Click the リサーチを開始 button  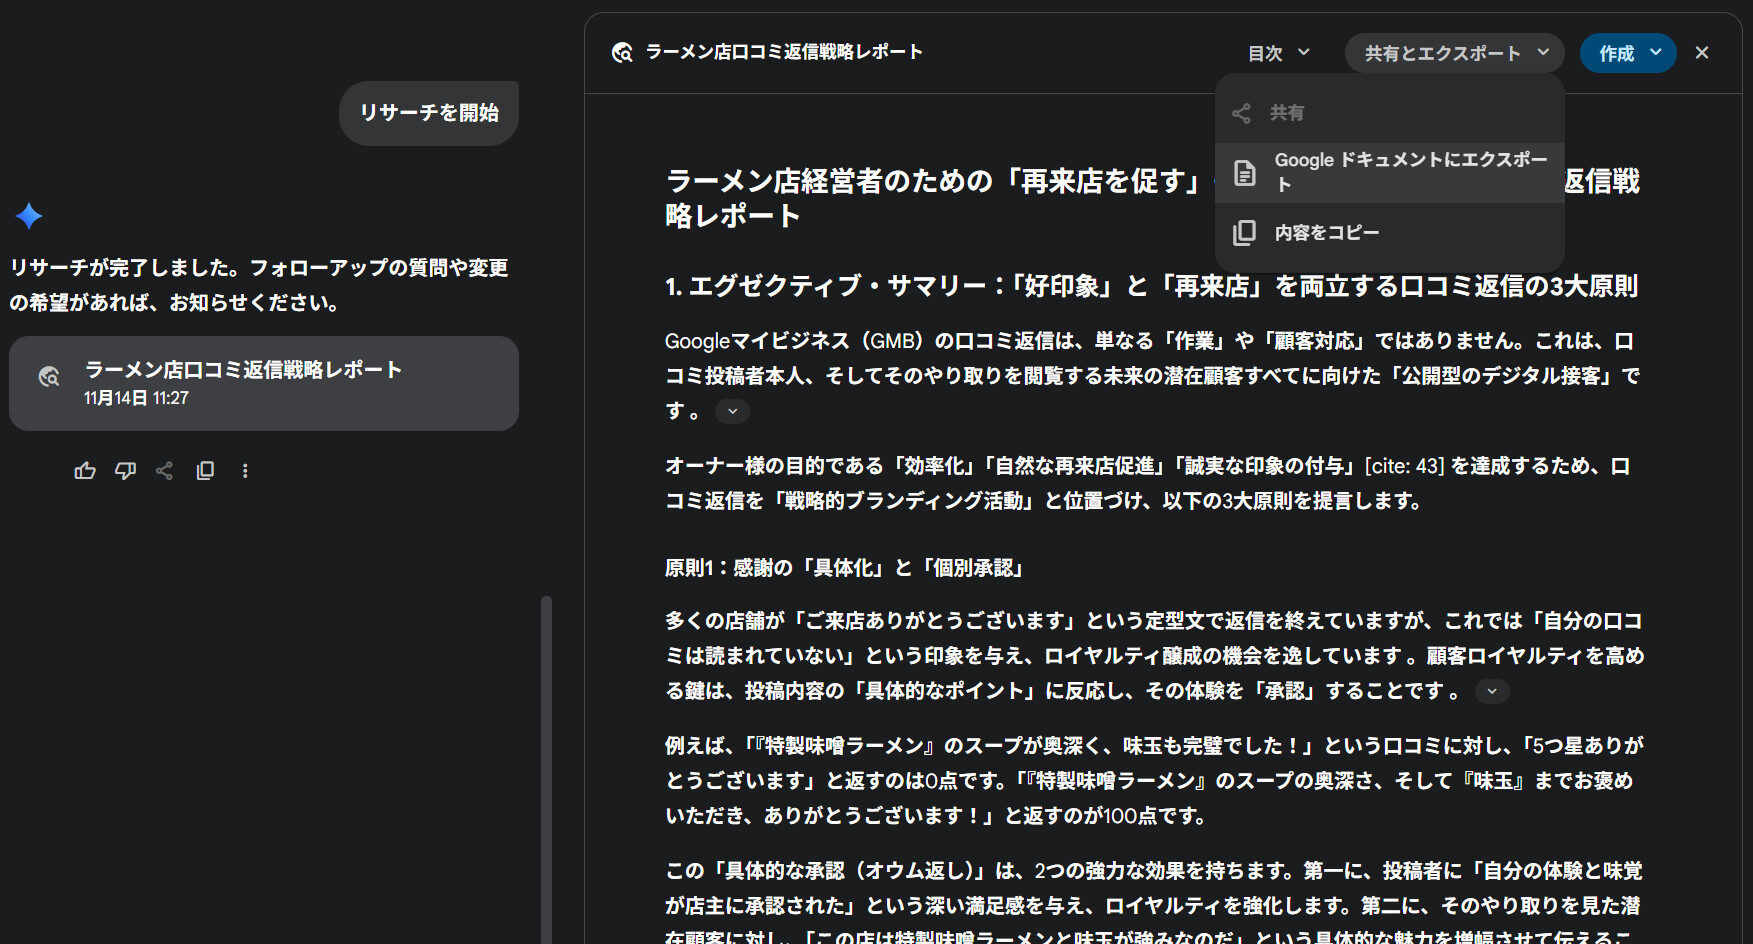428,113
